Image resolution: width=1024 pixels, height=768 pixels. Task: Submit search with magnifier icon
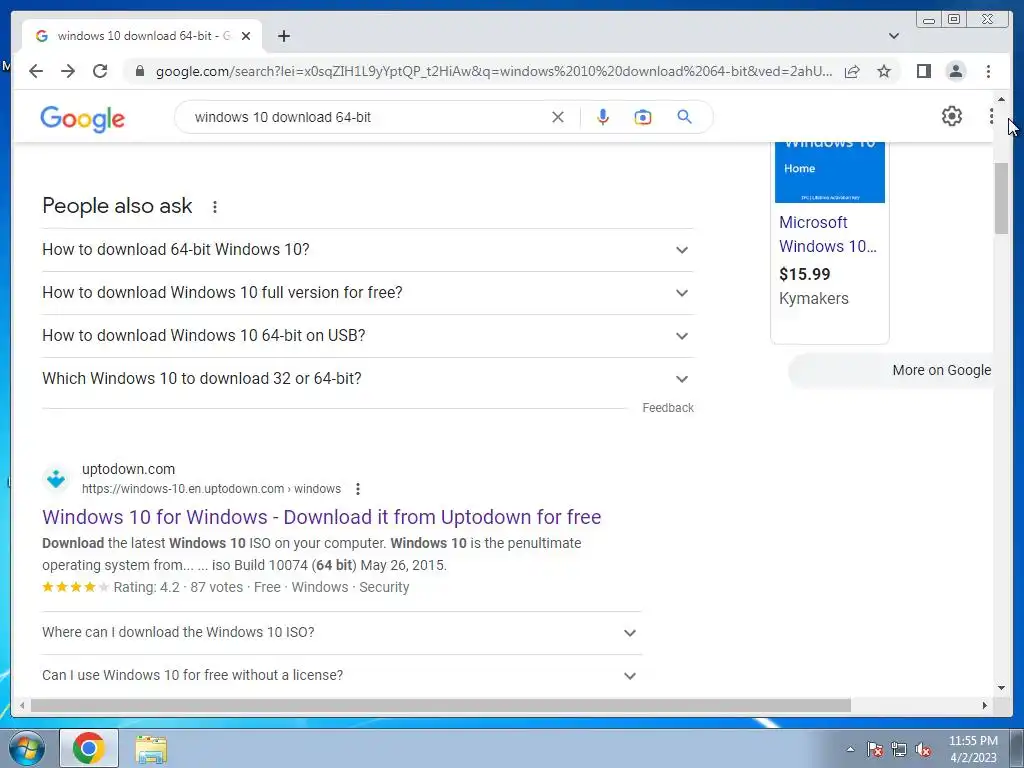(684, 117)
